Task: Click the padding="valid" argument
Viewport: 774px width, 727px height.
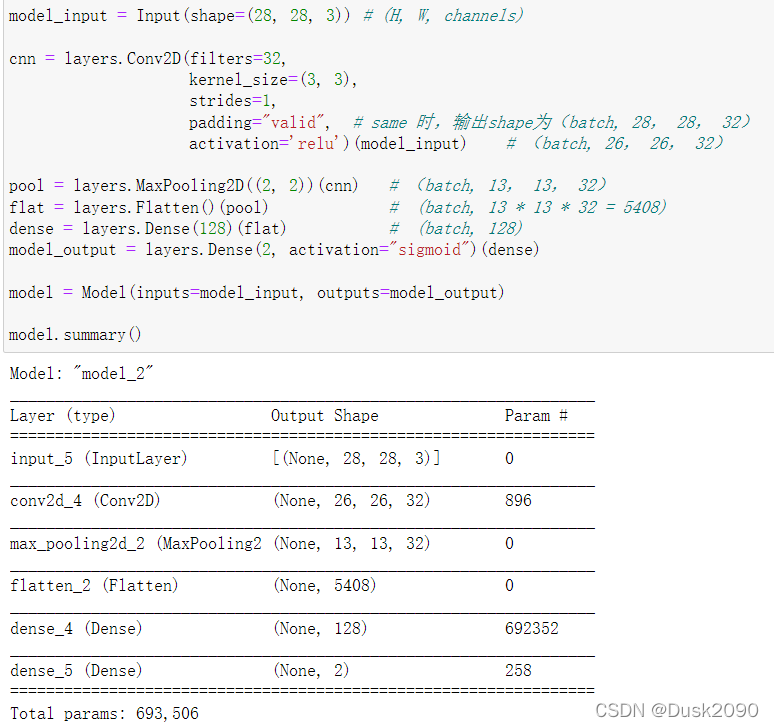Action: [x=259, y=122]
